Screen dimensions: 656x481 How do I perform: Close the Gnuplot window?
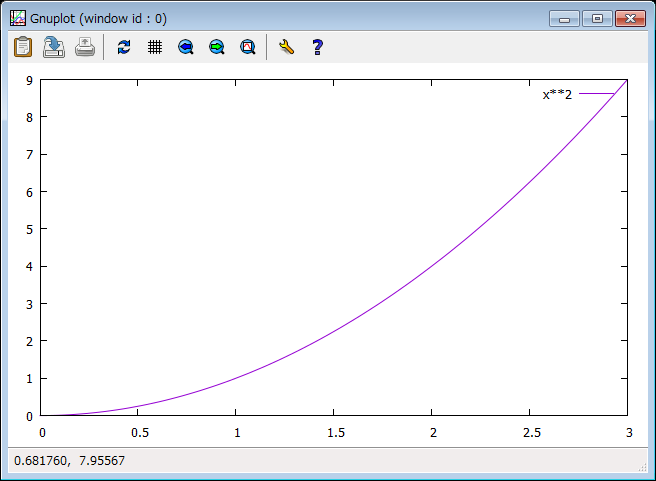tap(630, 19)
